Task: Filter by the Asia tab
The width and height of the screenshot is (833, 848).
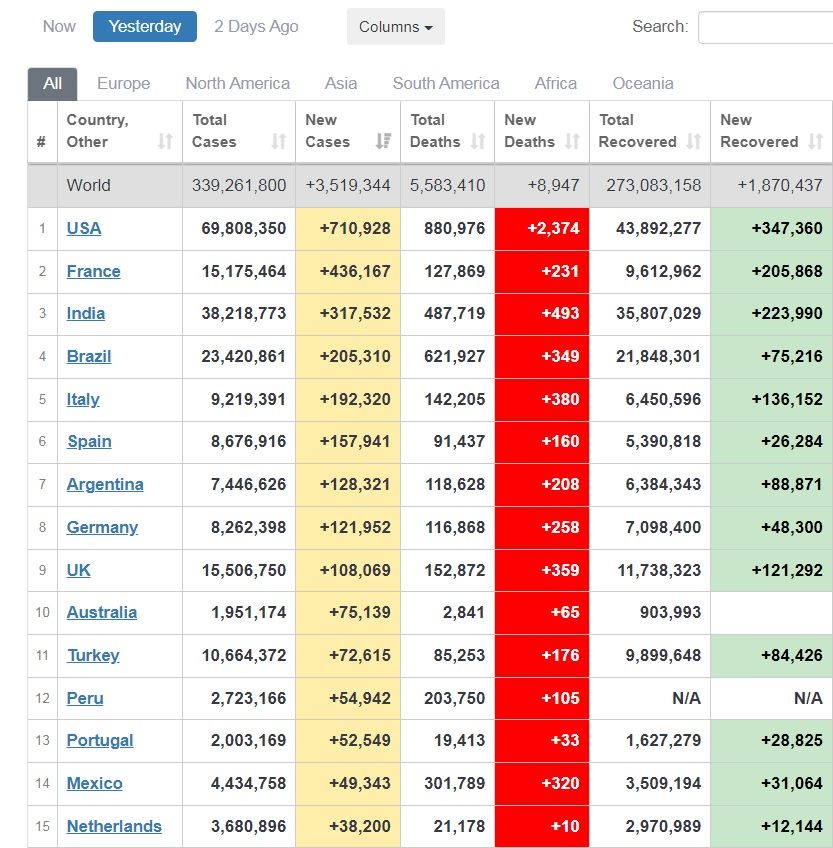Action: pyautogui.click(x=341, y=84)
